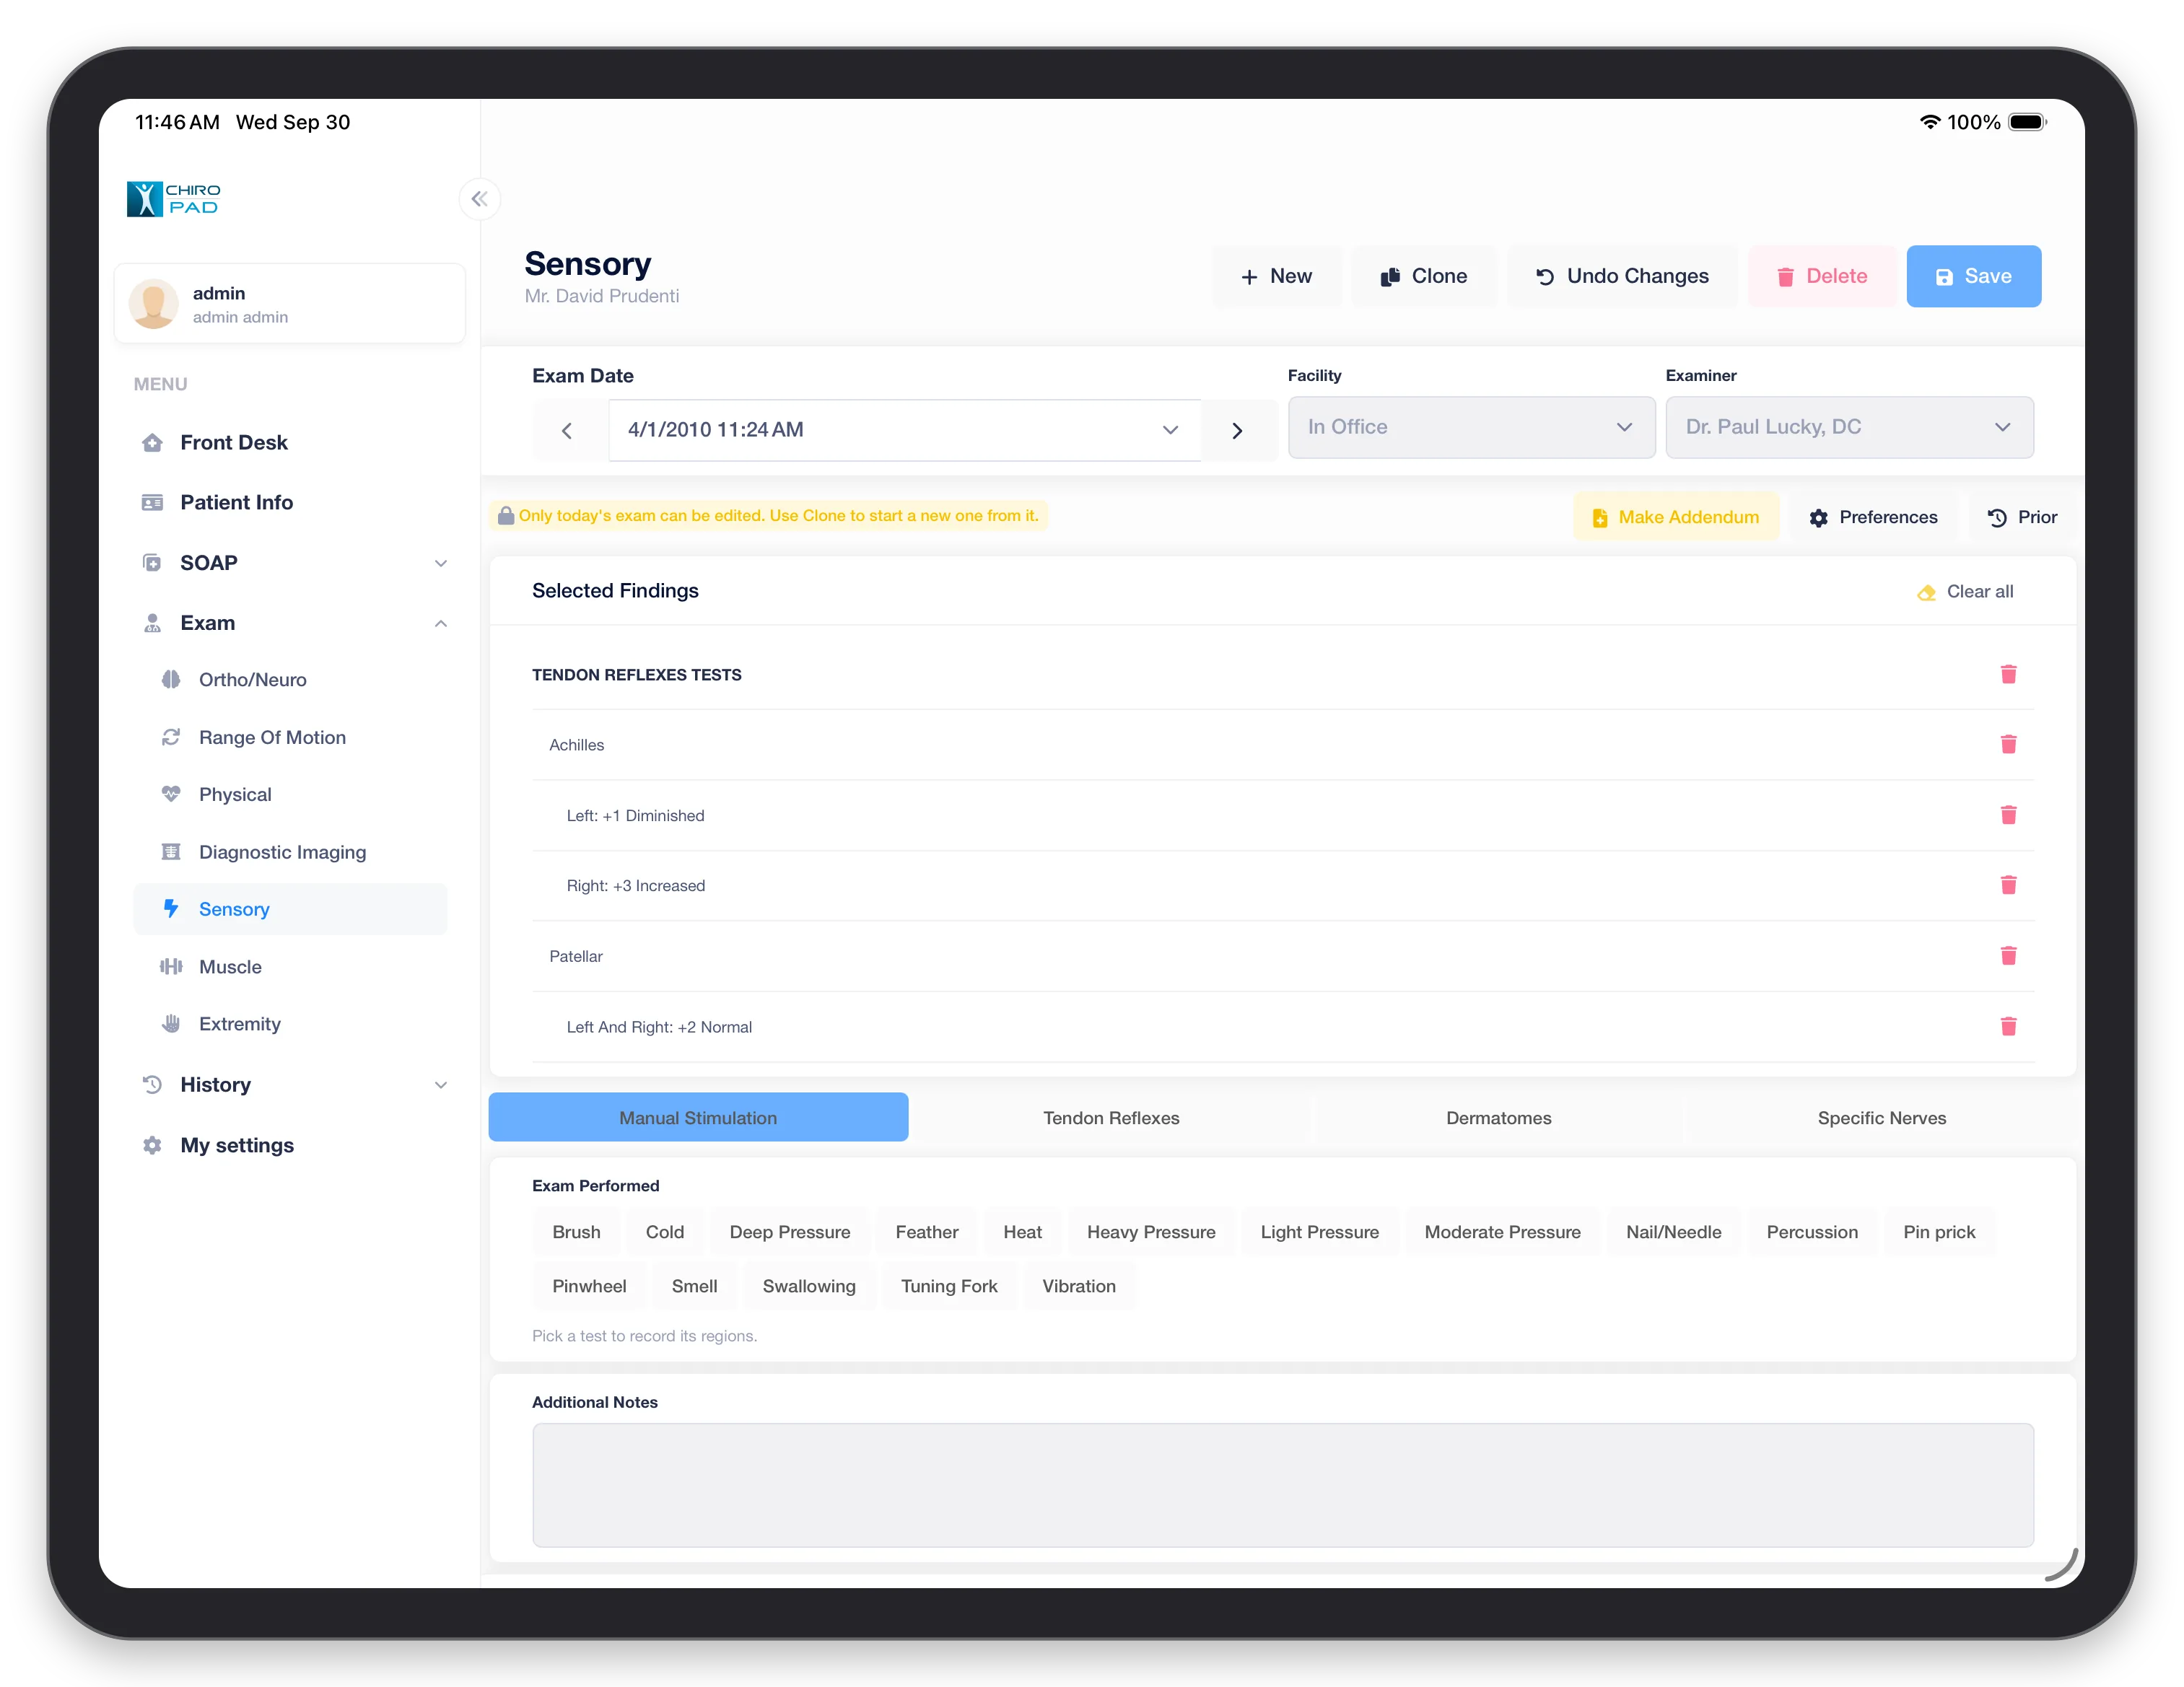2184x1687 pixels.
Task: Select the Percussion exam option
Action: point(1812,1232)
